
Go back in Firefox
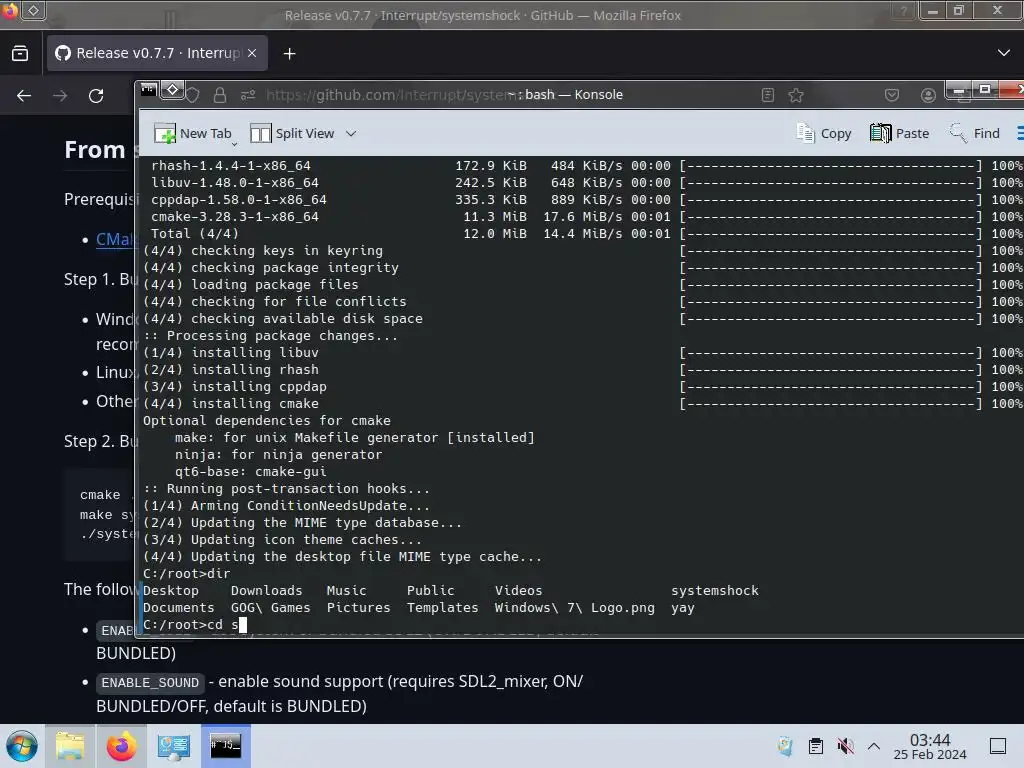[x=24, y=96]
